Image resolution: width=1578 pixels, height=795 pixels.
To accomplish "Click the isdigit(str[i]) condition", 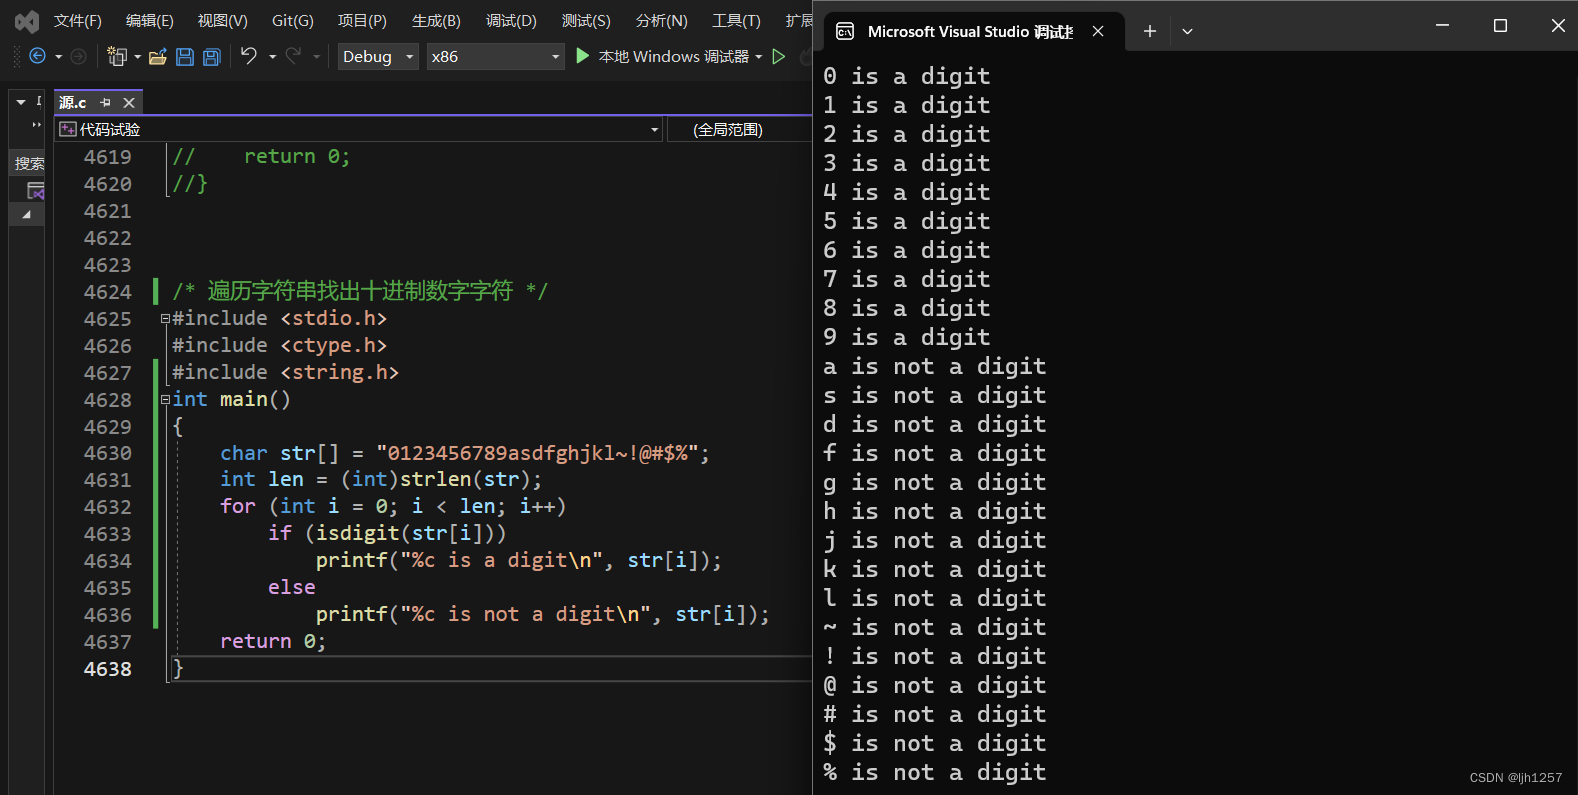I will coord(411,534).
